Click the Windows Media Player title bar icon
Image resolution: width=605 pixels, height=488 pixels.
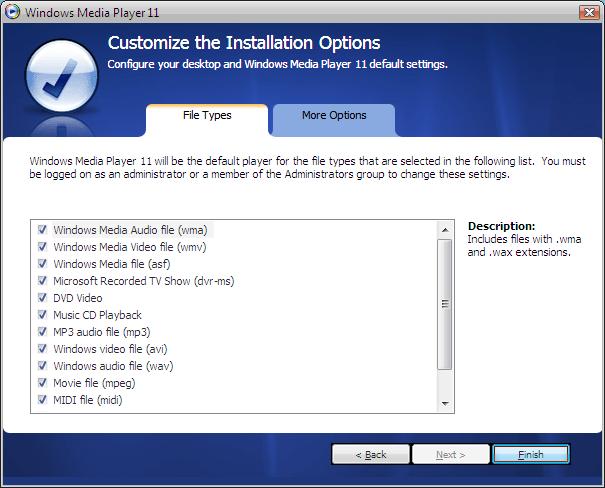[12, 12]
